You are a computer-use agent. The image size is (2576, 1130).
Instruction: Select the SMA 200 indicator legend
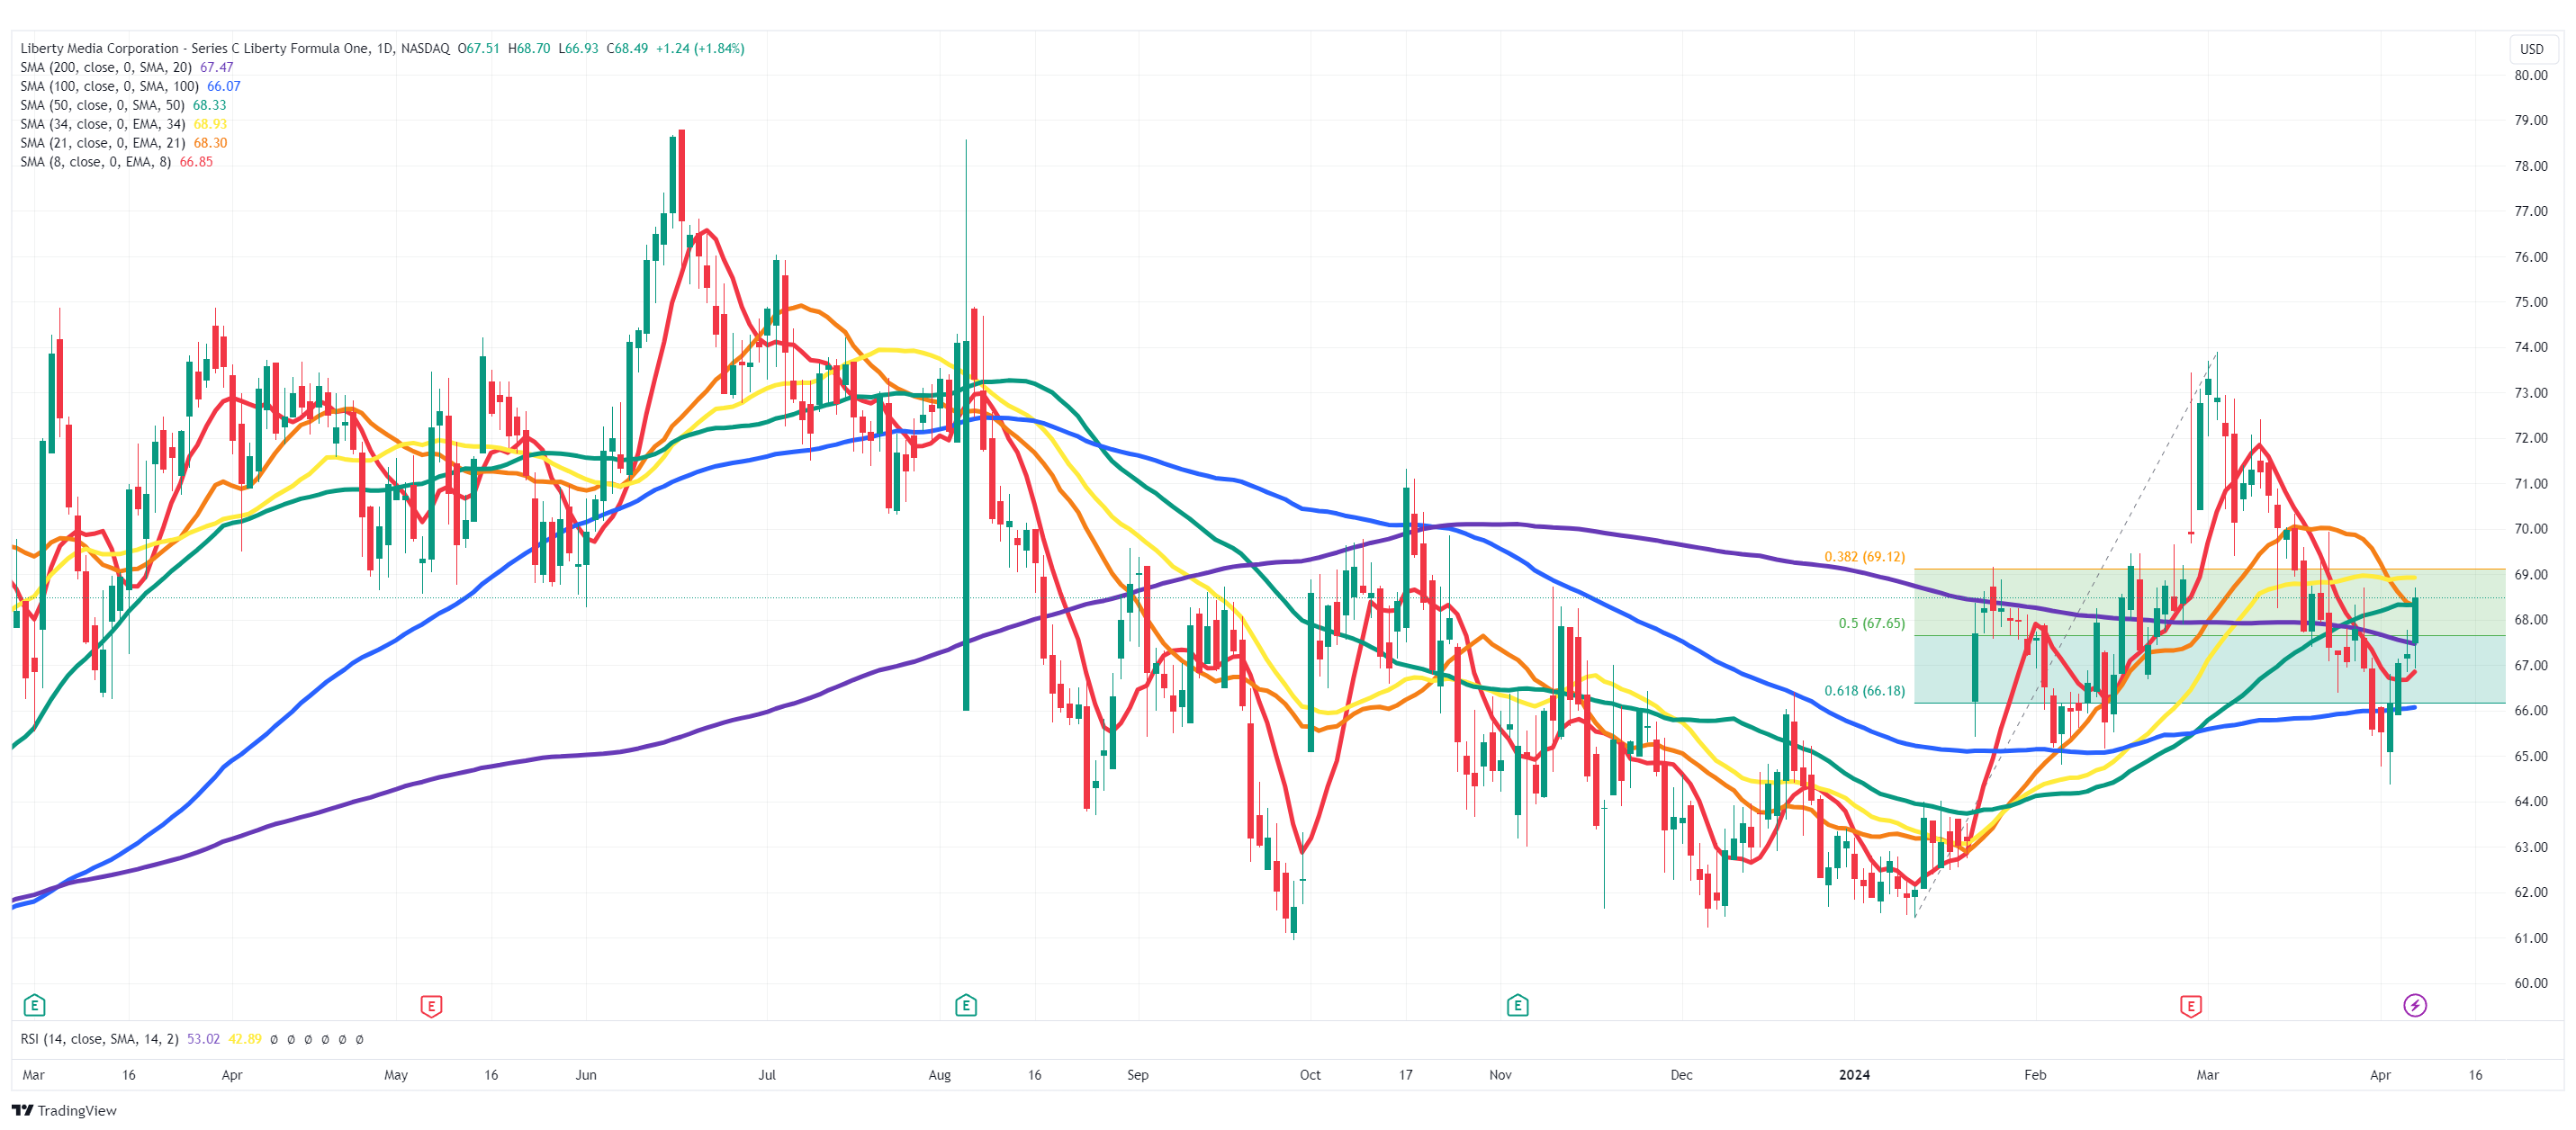[106, 67]
